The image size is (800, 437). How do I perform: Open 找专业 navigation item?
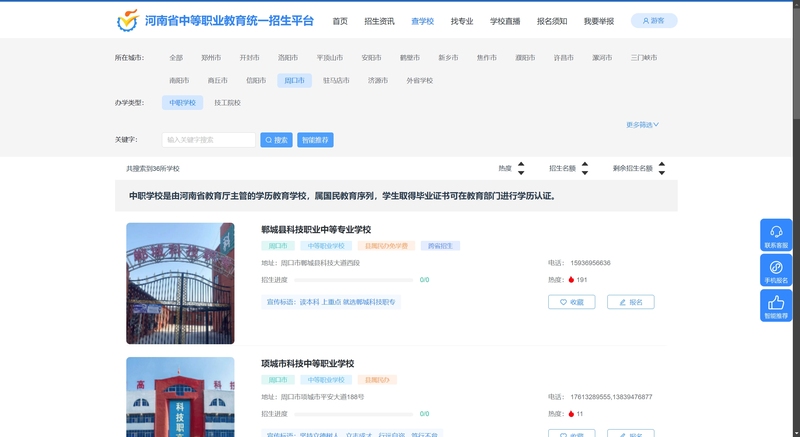pos(462,21)
